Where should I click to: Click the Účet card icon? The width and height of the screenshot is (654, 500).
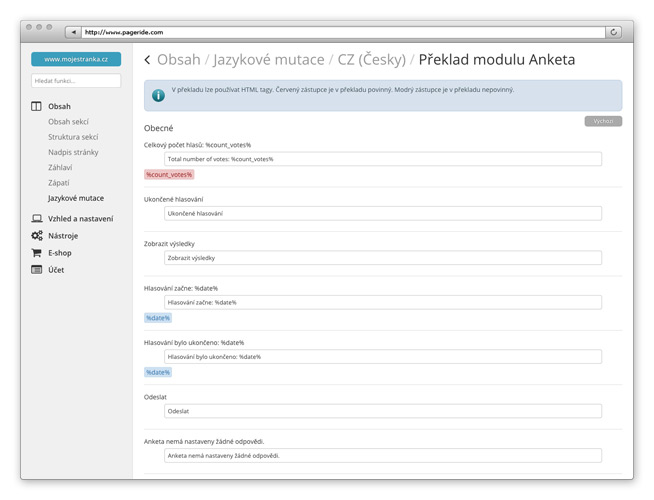37,270
